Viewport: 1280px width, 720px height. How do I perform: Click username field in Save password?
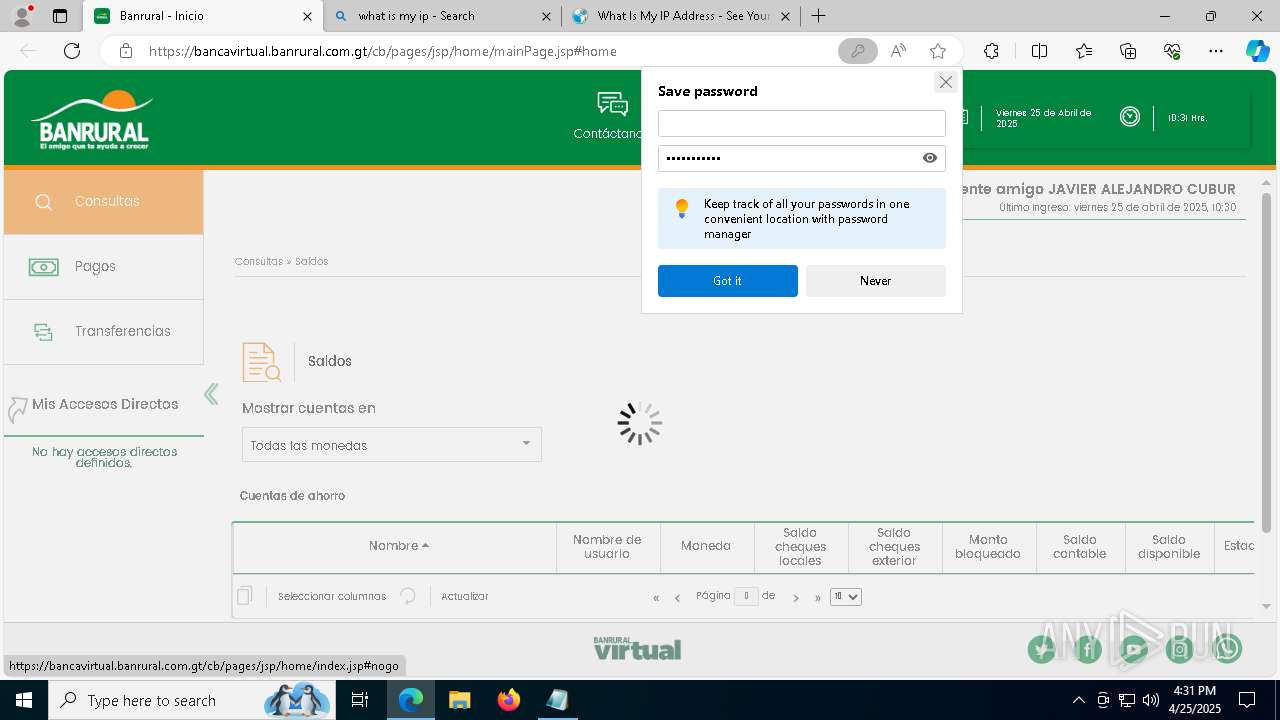tap(802, 123)
